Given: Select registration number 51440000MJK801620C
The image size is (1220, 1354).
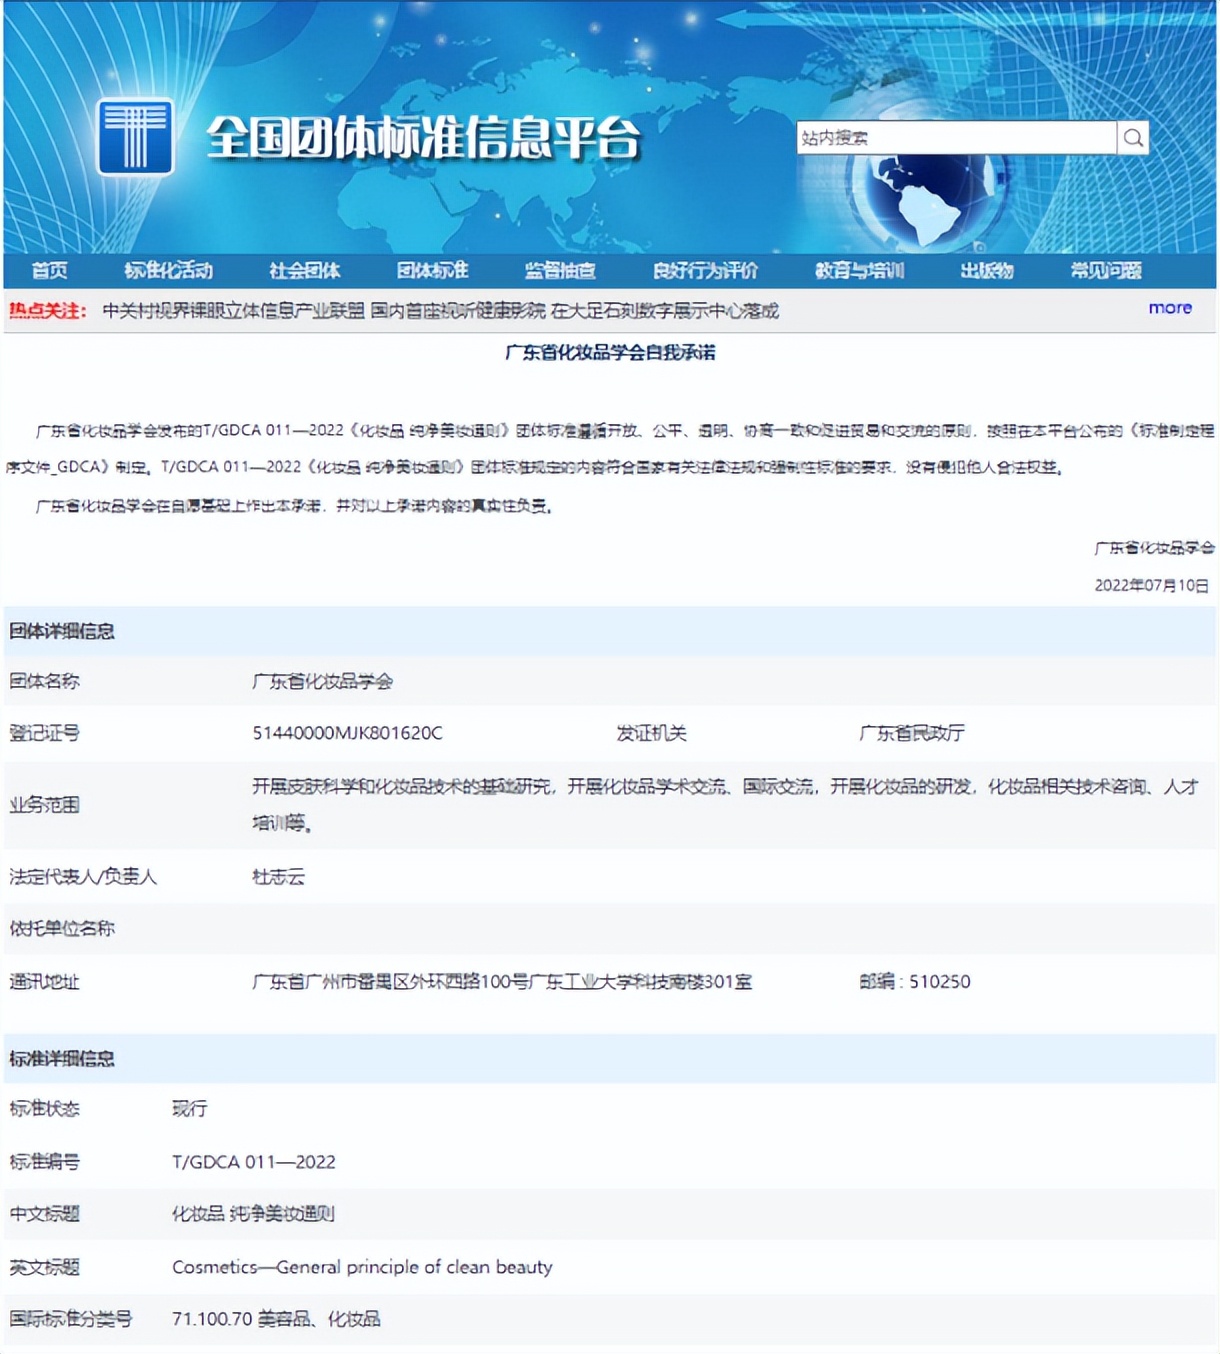Looking at the screenshot, I should click(347, 733).
